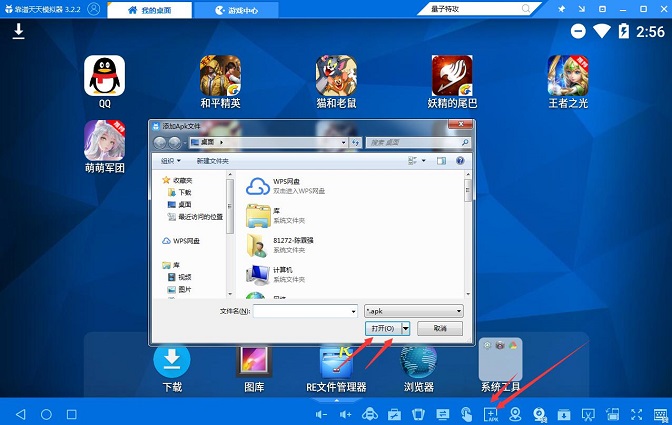Open the QQ app on the desktop

tap(105, 76)
